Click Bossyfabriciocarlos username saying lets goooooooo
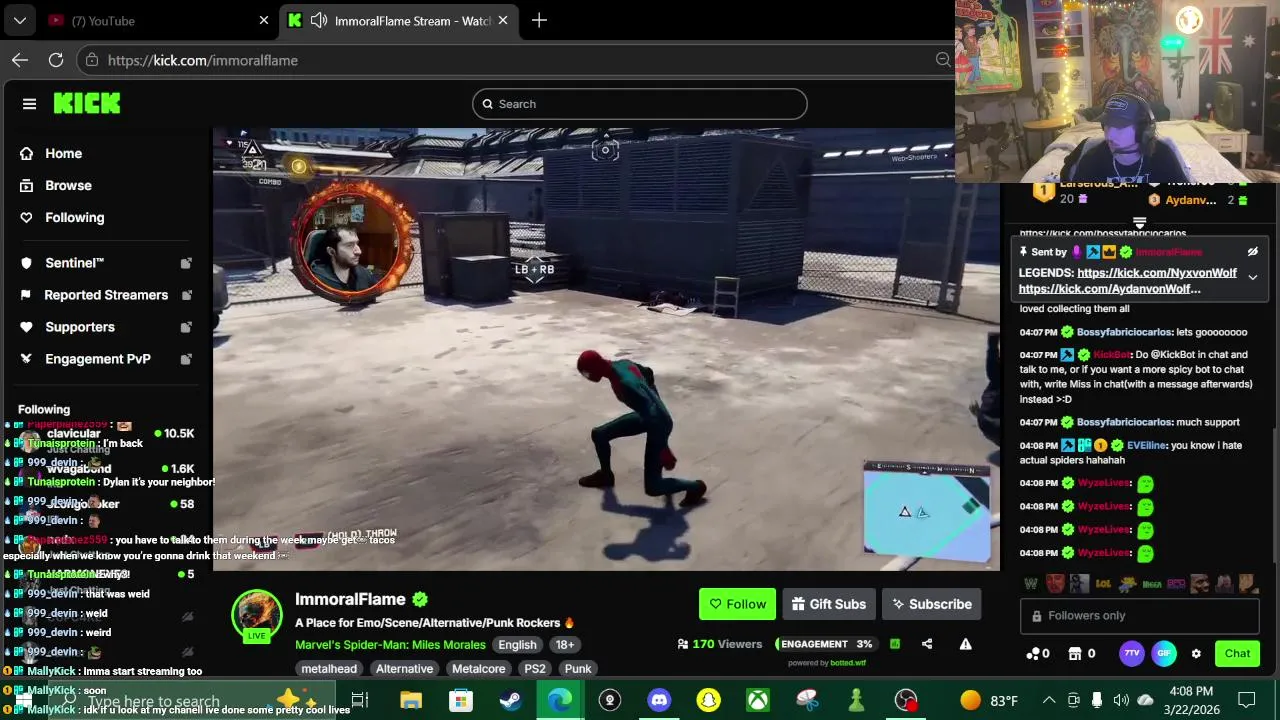The height and width of the screenshot is (720, 1280). point(1124,332)
